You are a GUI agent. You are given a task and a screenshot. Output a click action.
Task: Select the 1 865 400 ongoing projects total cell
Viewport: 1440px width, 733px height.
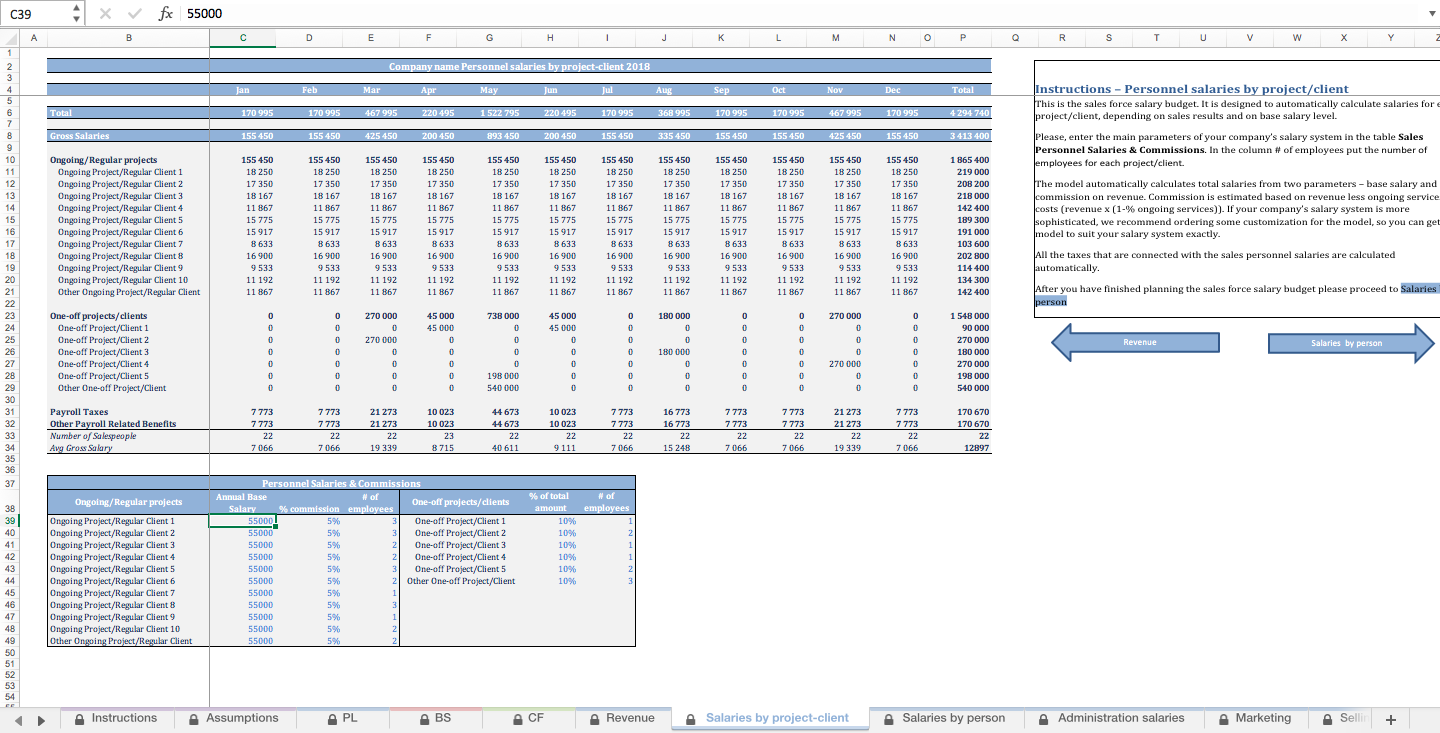963,160
